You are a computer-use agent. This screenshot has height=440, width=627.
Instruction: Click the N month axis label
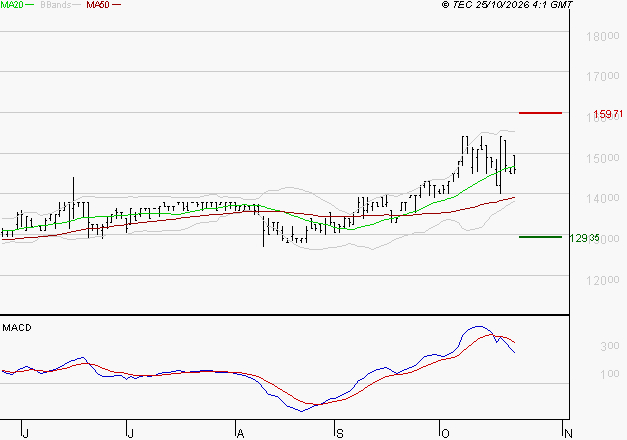(568, 433)
